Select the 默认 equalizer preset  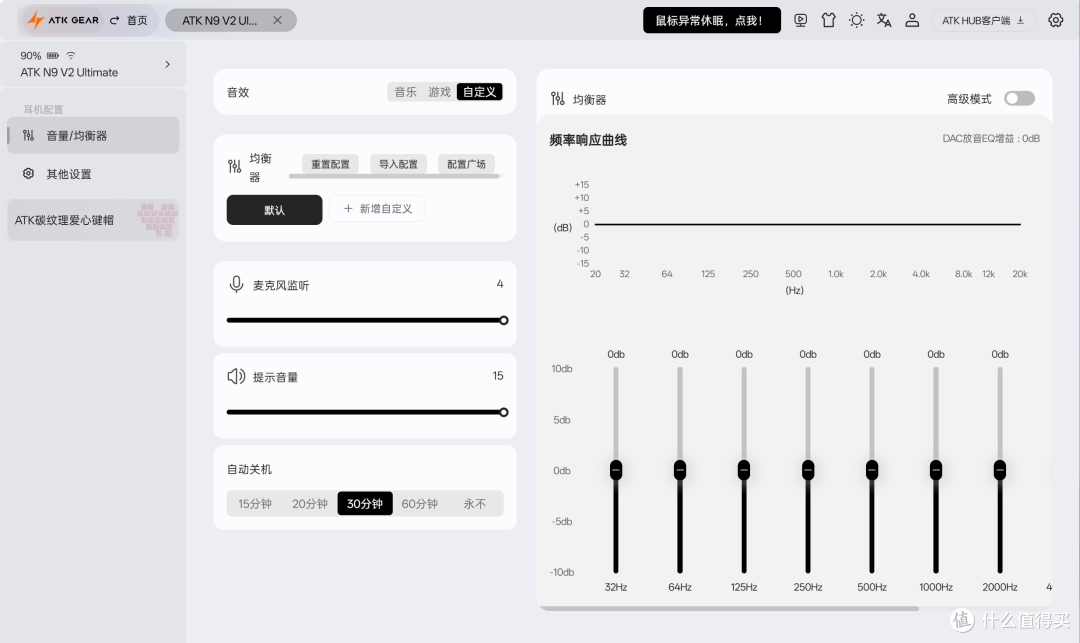(274, 210)
